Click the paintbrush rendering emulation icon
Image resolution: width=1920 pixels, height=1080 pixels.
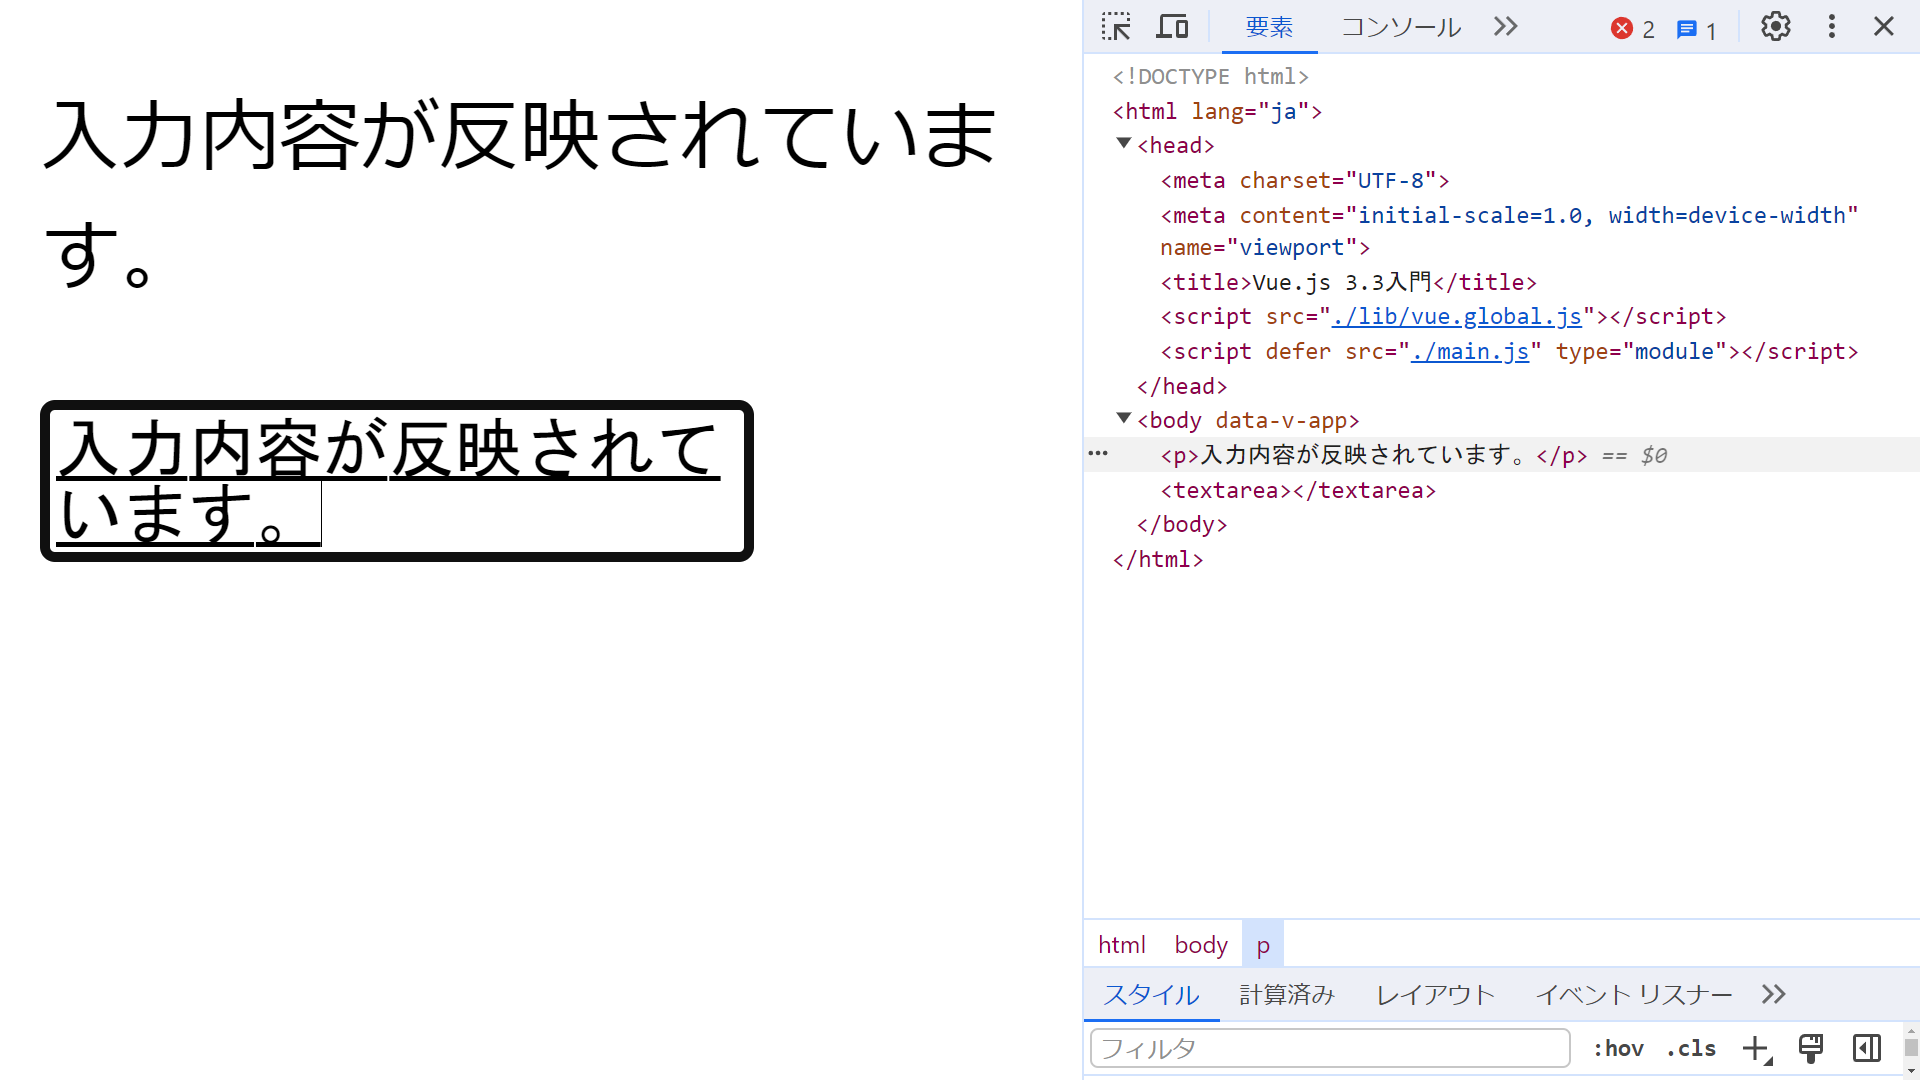[x=1811, y=1048]
